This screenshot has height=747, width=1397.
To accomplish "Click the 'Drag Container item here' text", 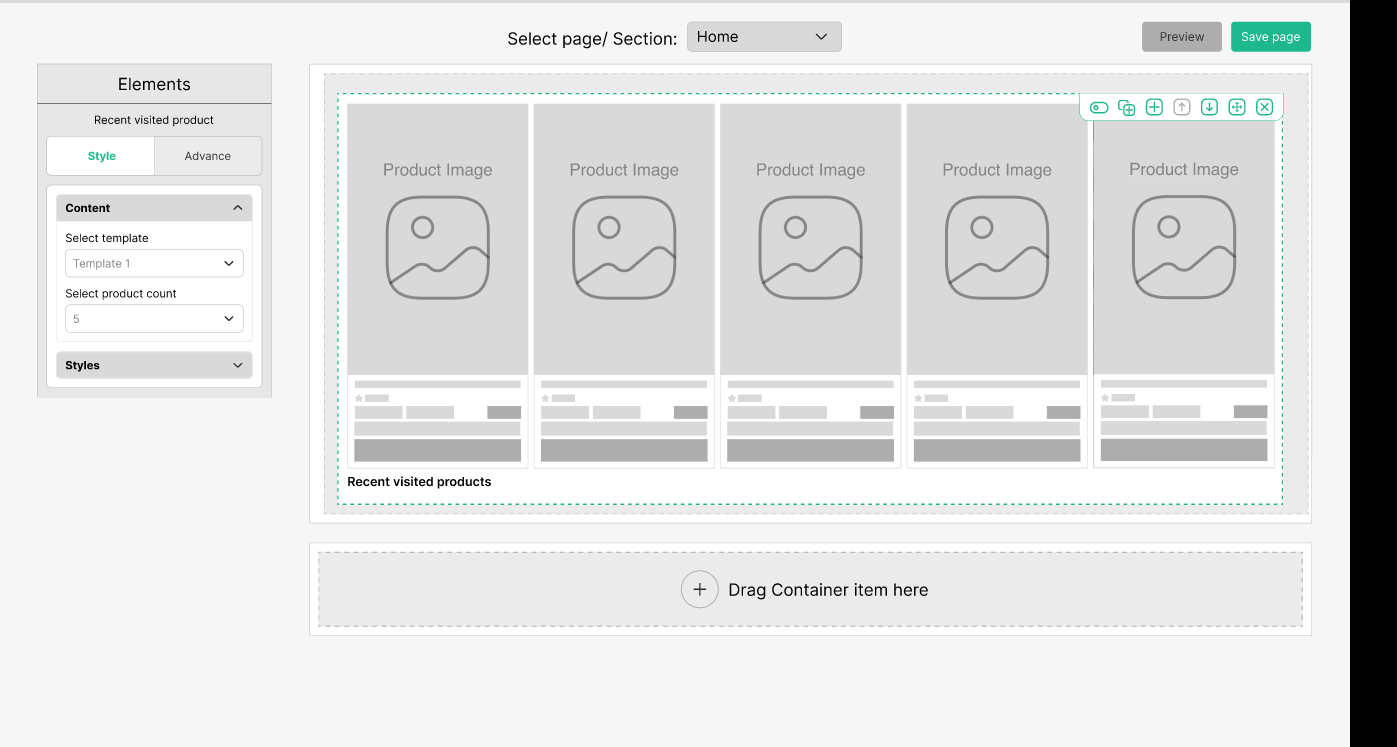I will pyautogui.click(x=828, y=590).
